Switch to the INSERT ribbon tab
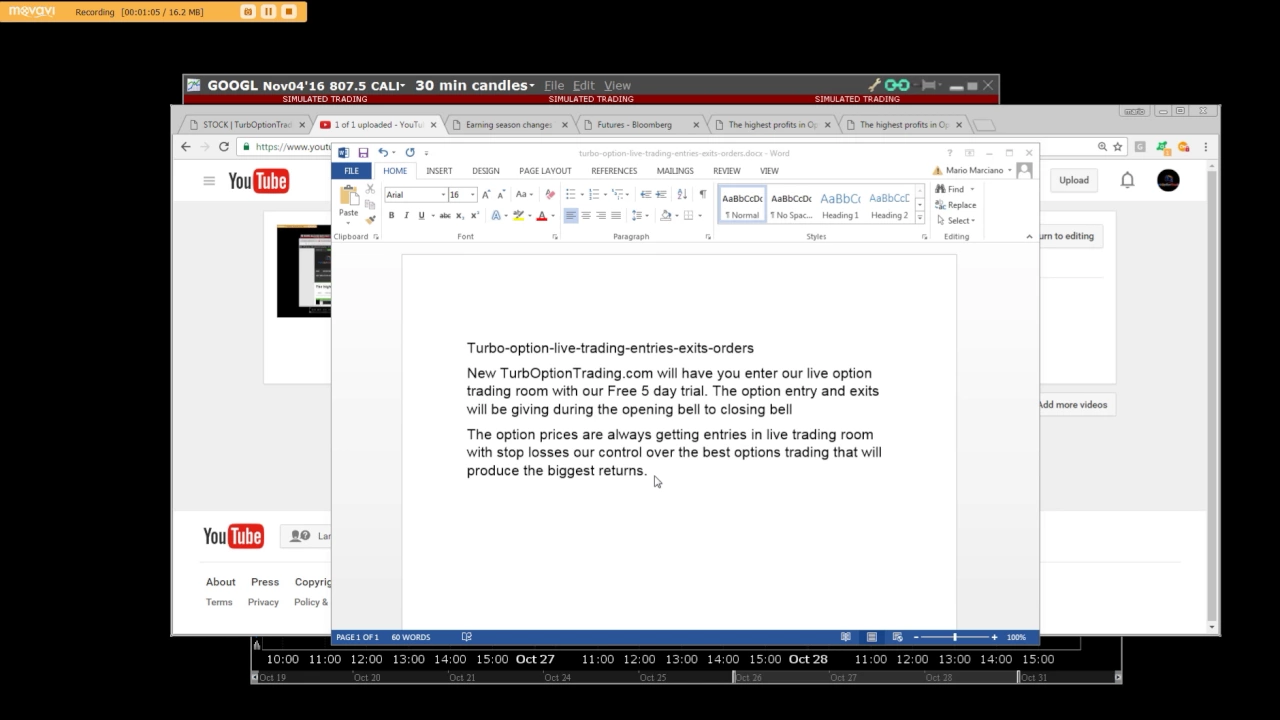Screen dimensions: 1280x720 439,171
